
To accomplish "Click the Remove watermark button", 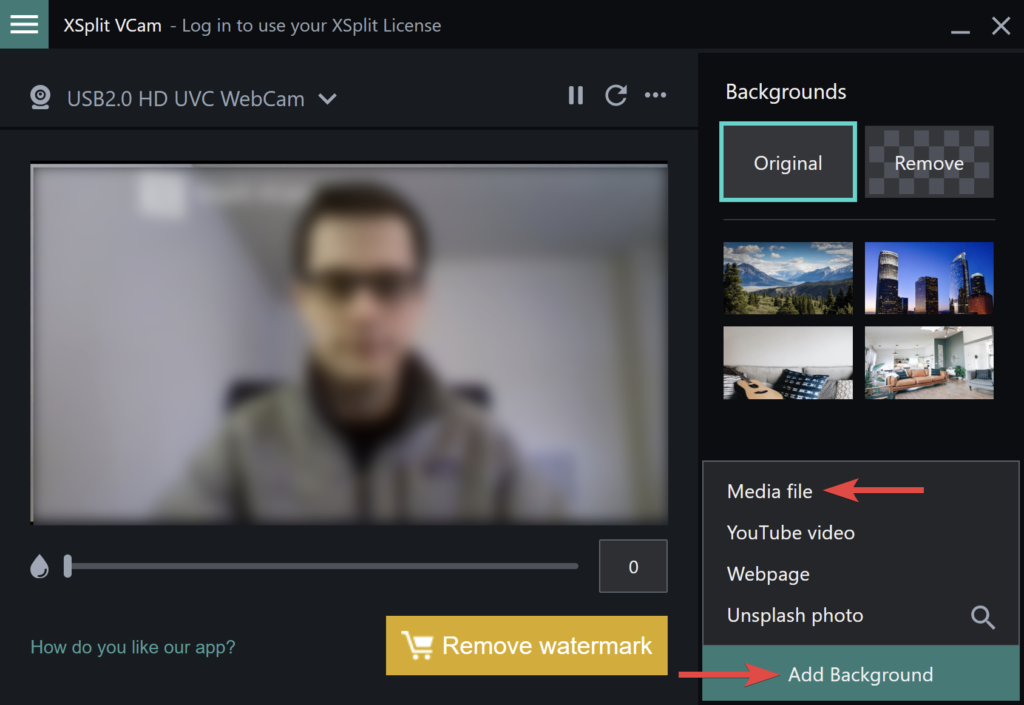I will (x=526, y=646).
